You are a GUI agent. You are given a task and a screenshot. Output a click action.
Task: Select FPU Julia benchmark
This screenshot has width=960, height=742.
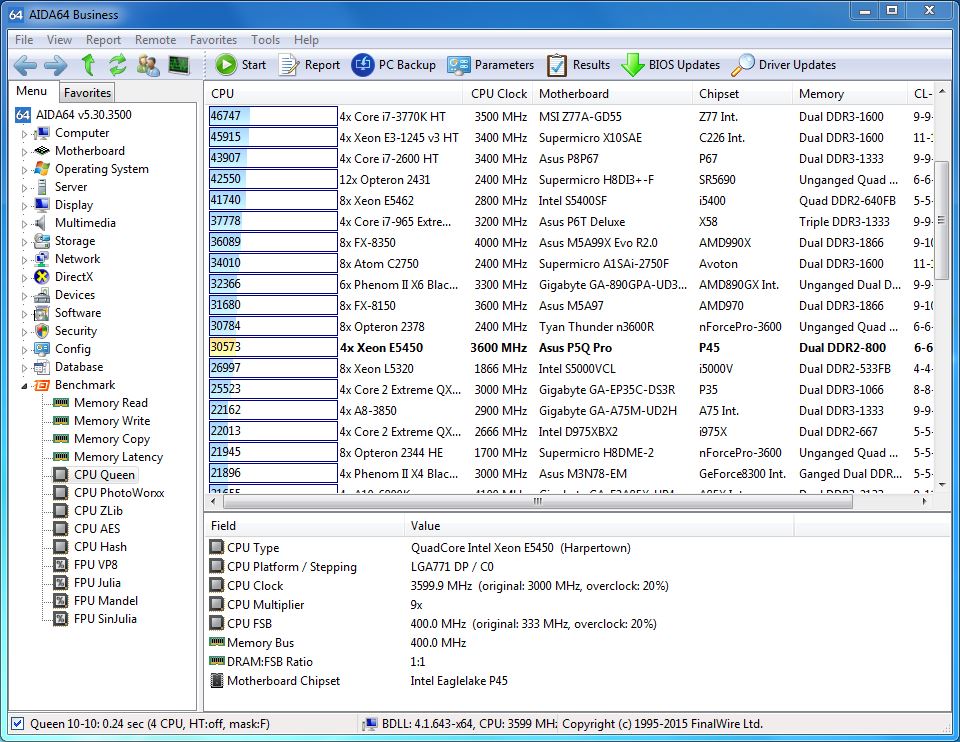pyautogui.click(x=97, y=583)
